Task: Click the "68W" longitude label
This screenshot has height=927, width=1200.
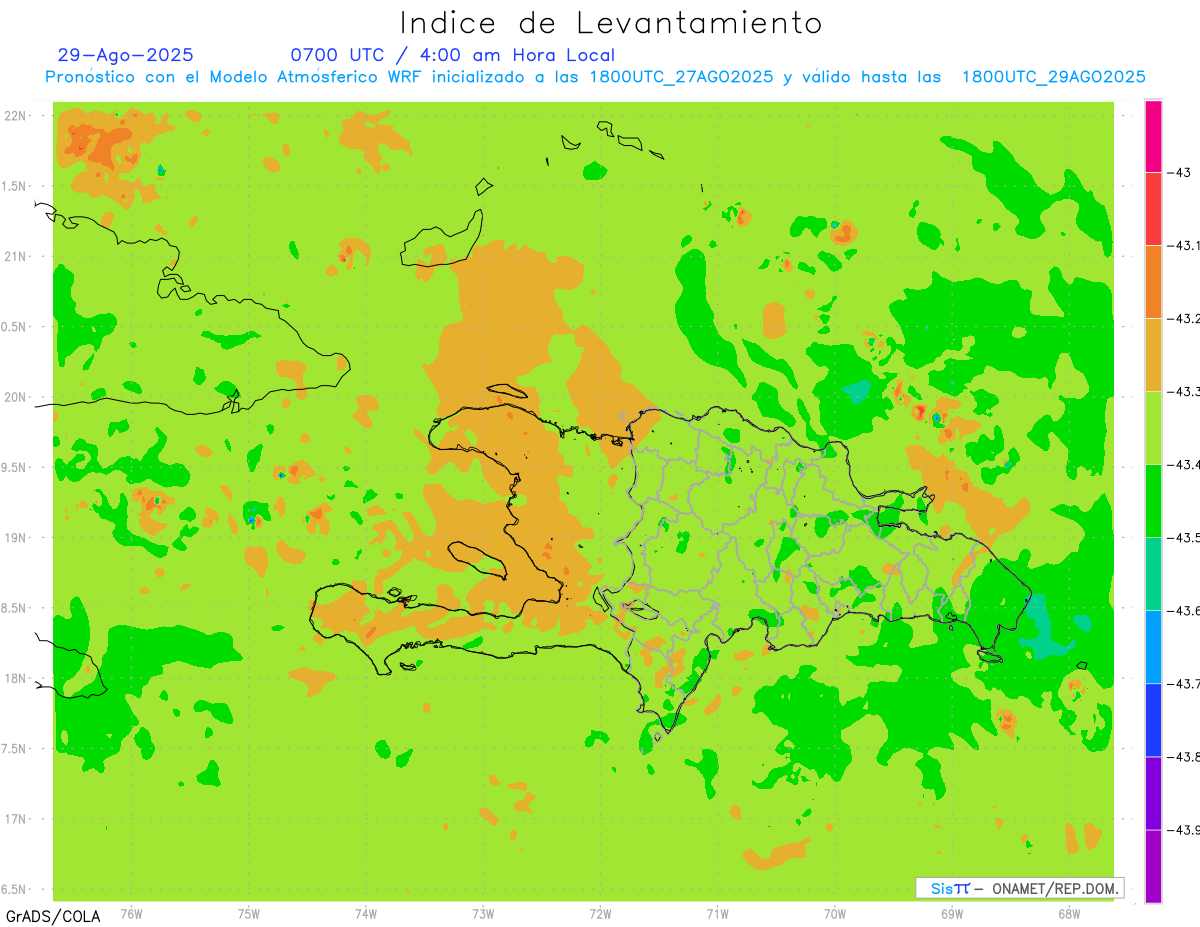Action: (x=1069, y=914)
